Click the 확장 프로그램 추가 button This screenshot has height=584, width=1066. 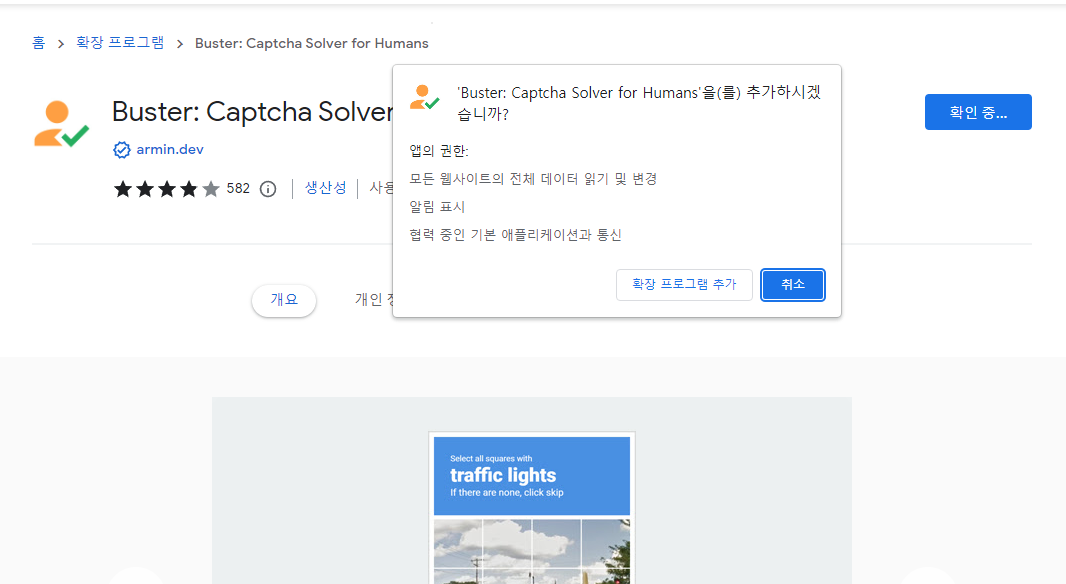pyautogui.click(x=684, y=284)
